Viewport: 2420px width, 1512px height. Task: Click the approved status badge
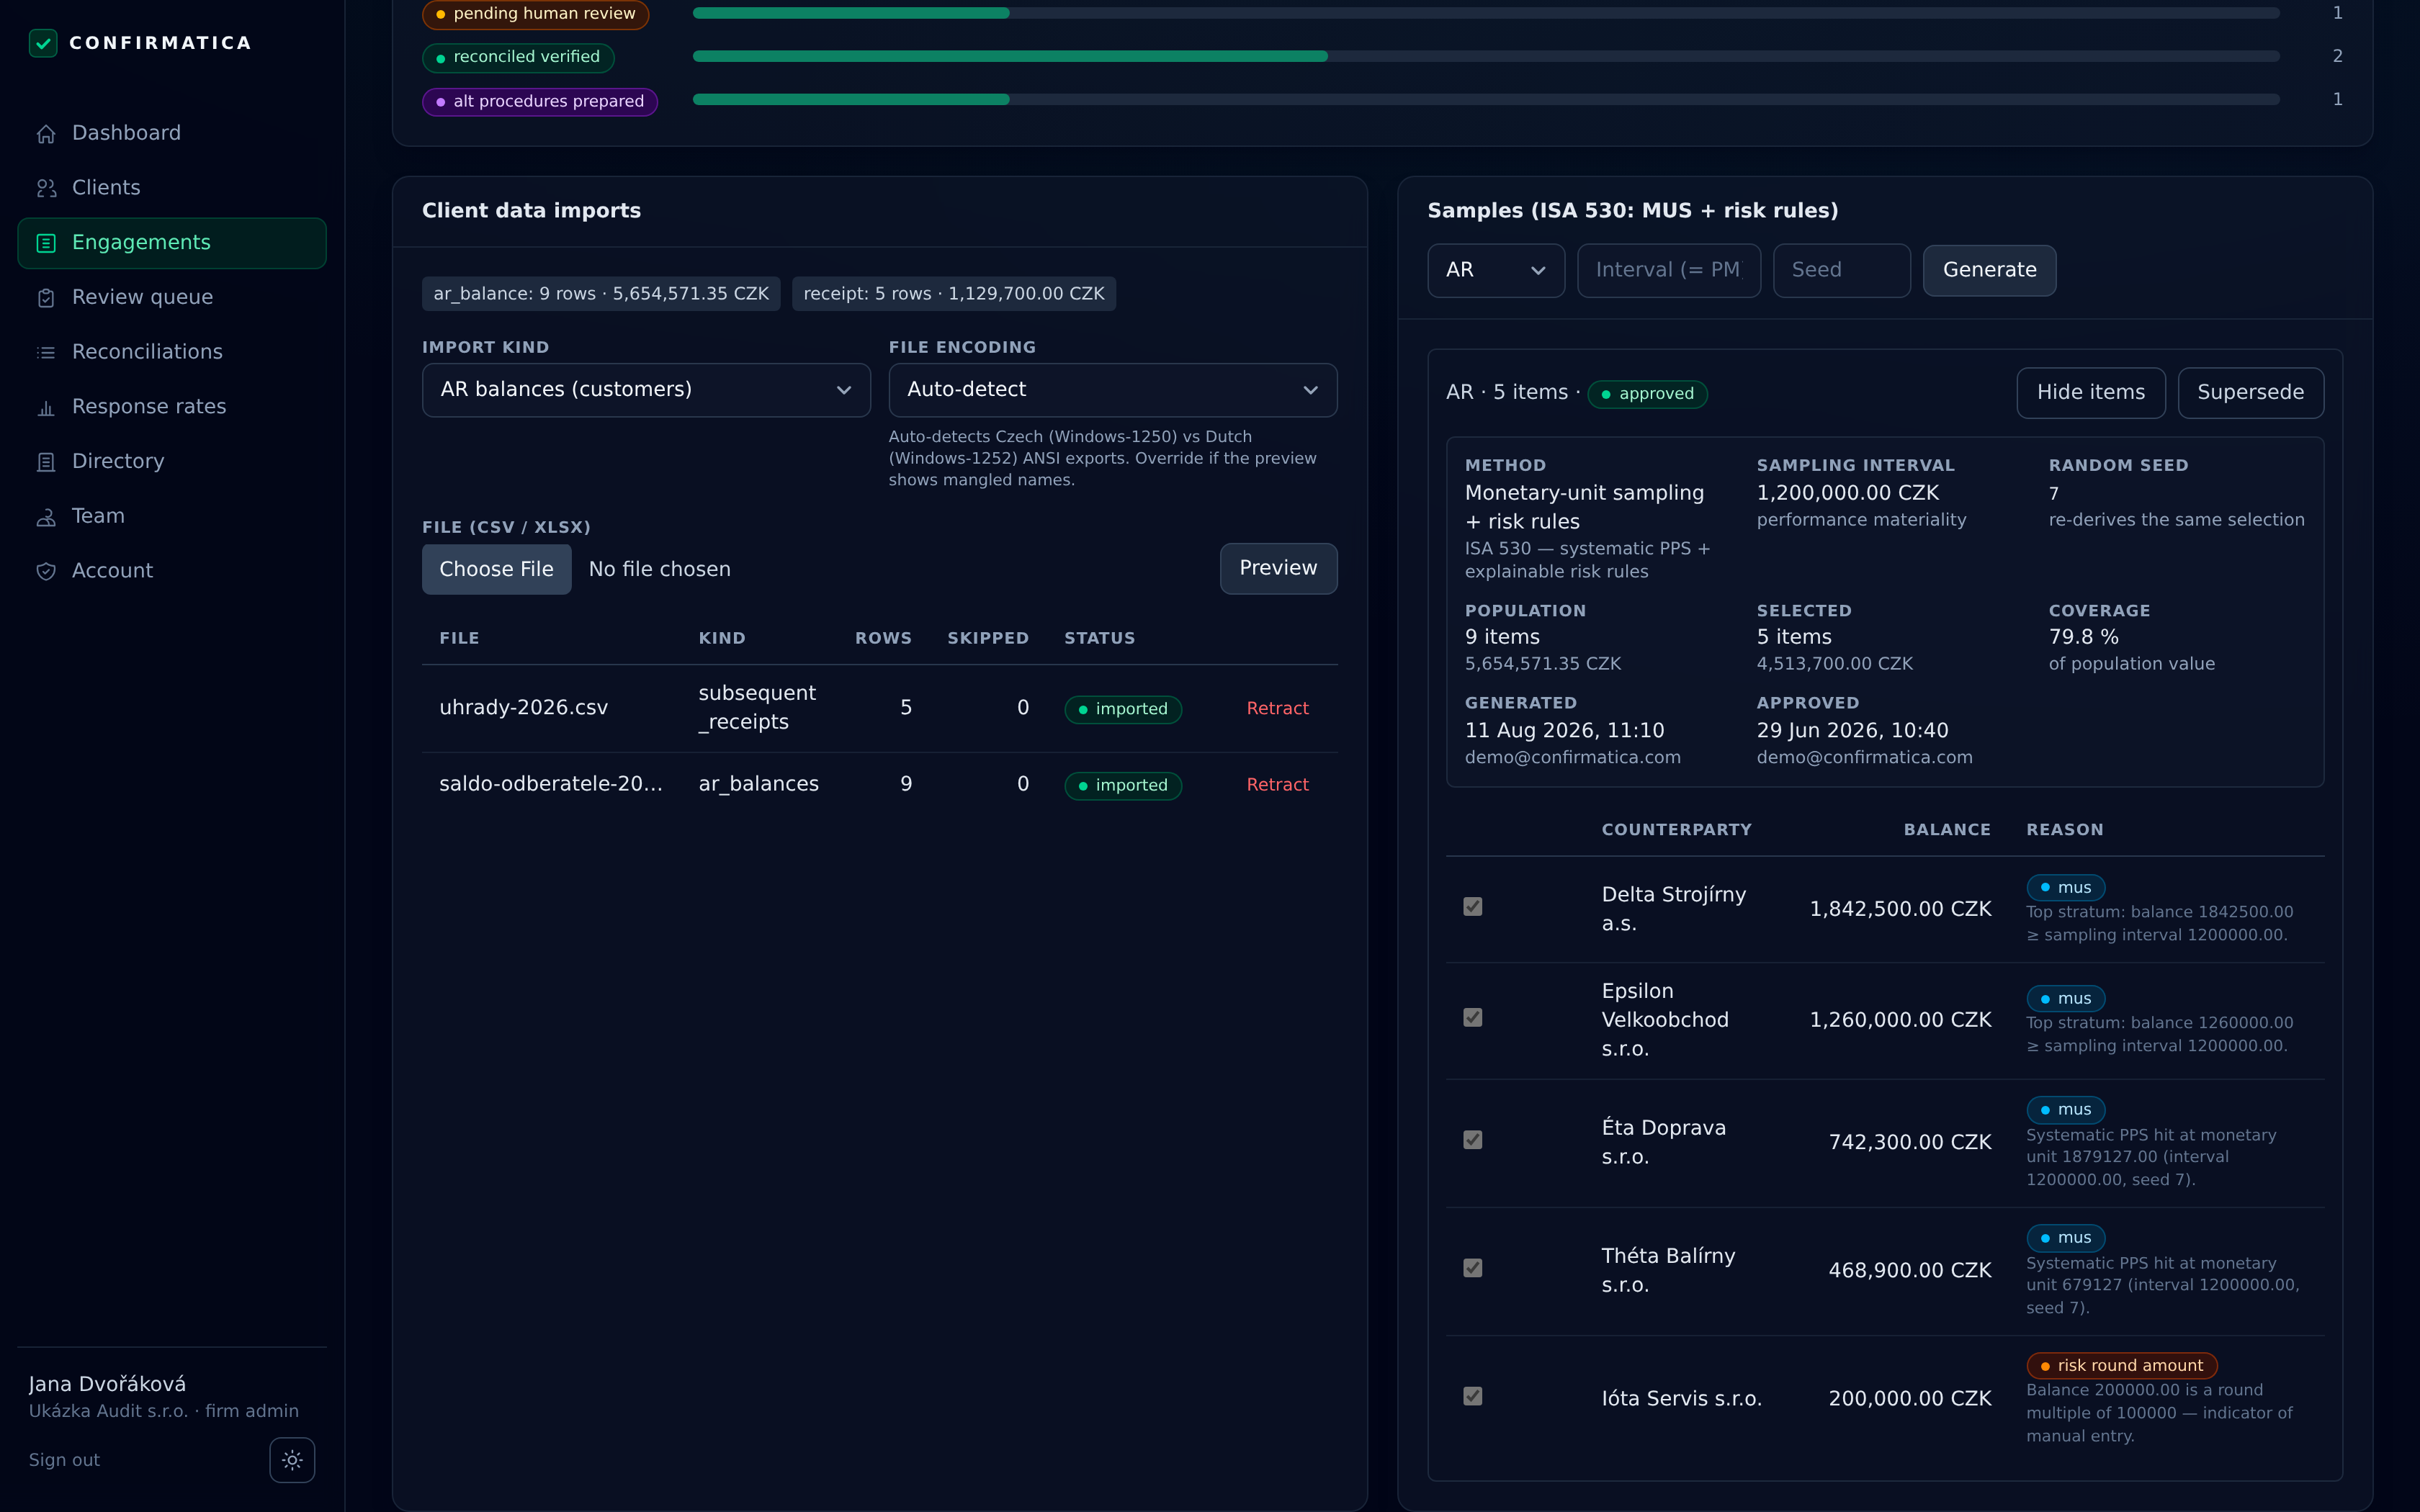1648,394
